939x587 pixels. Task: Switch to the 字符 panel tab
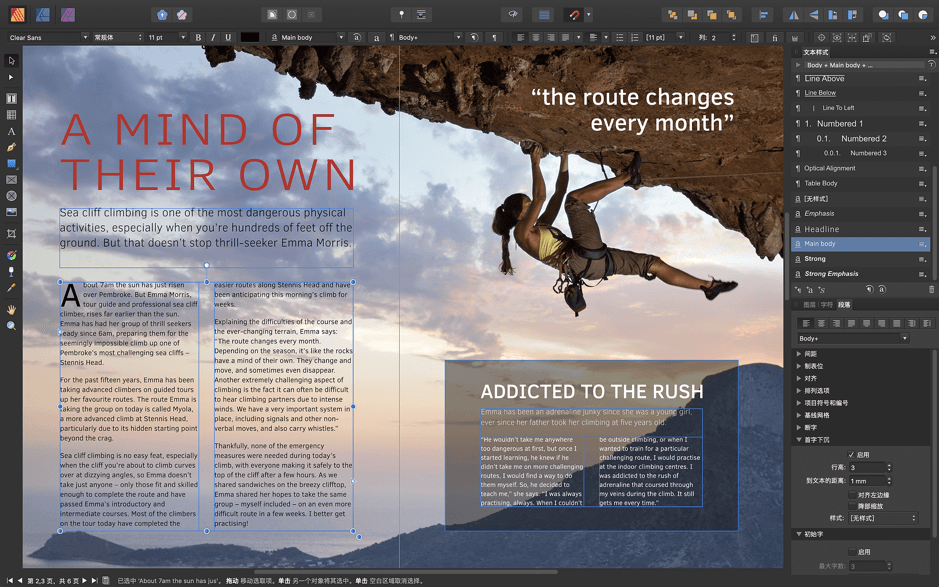click(827, 305)
